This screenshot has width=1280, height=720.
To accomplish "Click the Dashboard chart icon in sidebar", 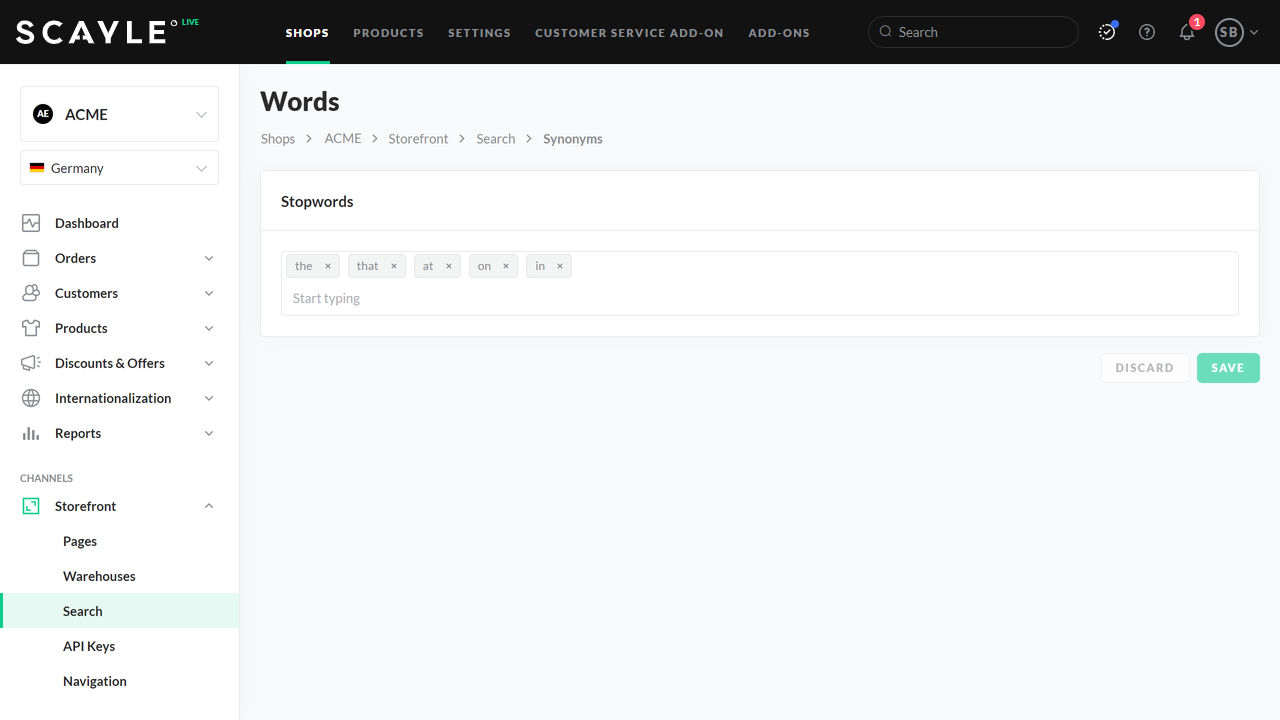I will pos(31,223).
